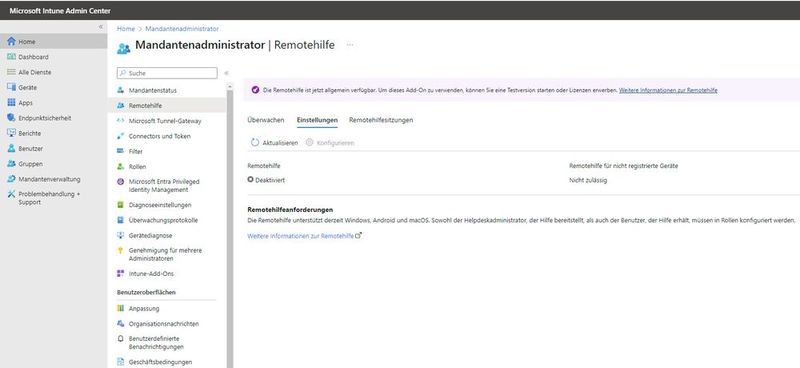Click the Endpunktsicherheit shield icon

11,118
